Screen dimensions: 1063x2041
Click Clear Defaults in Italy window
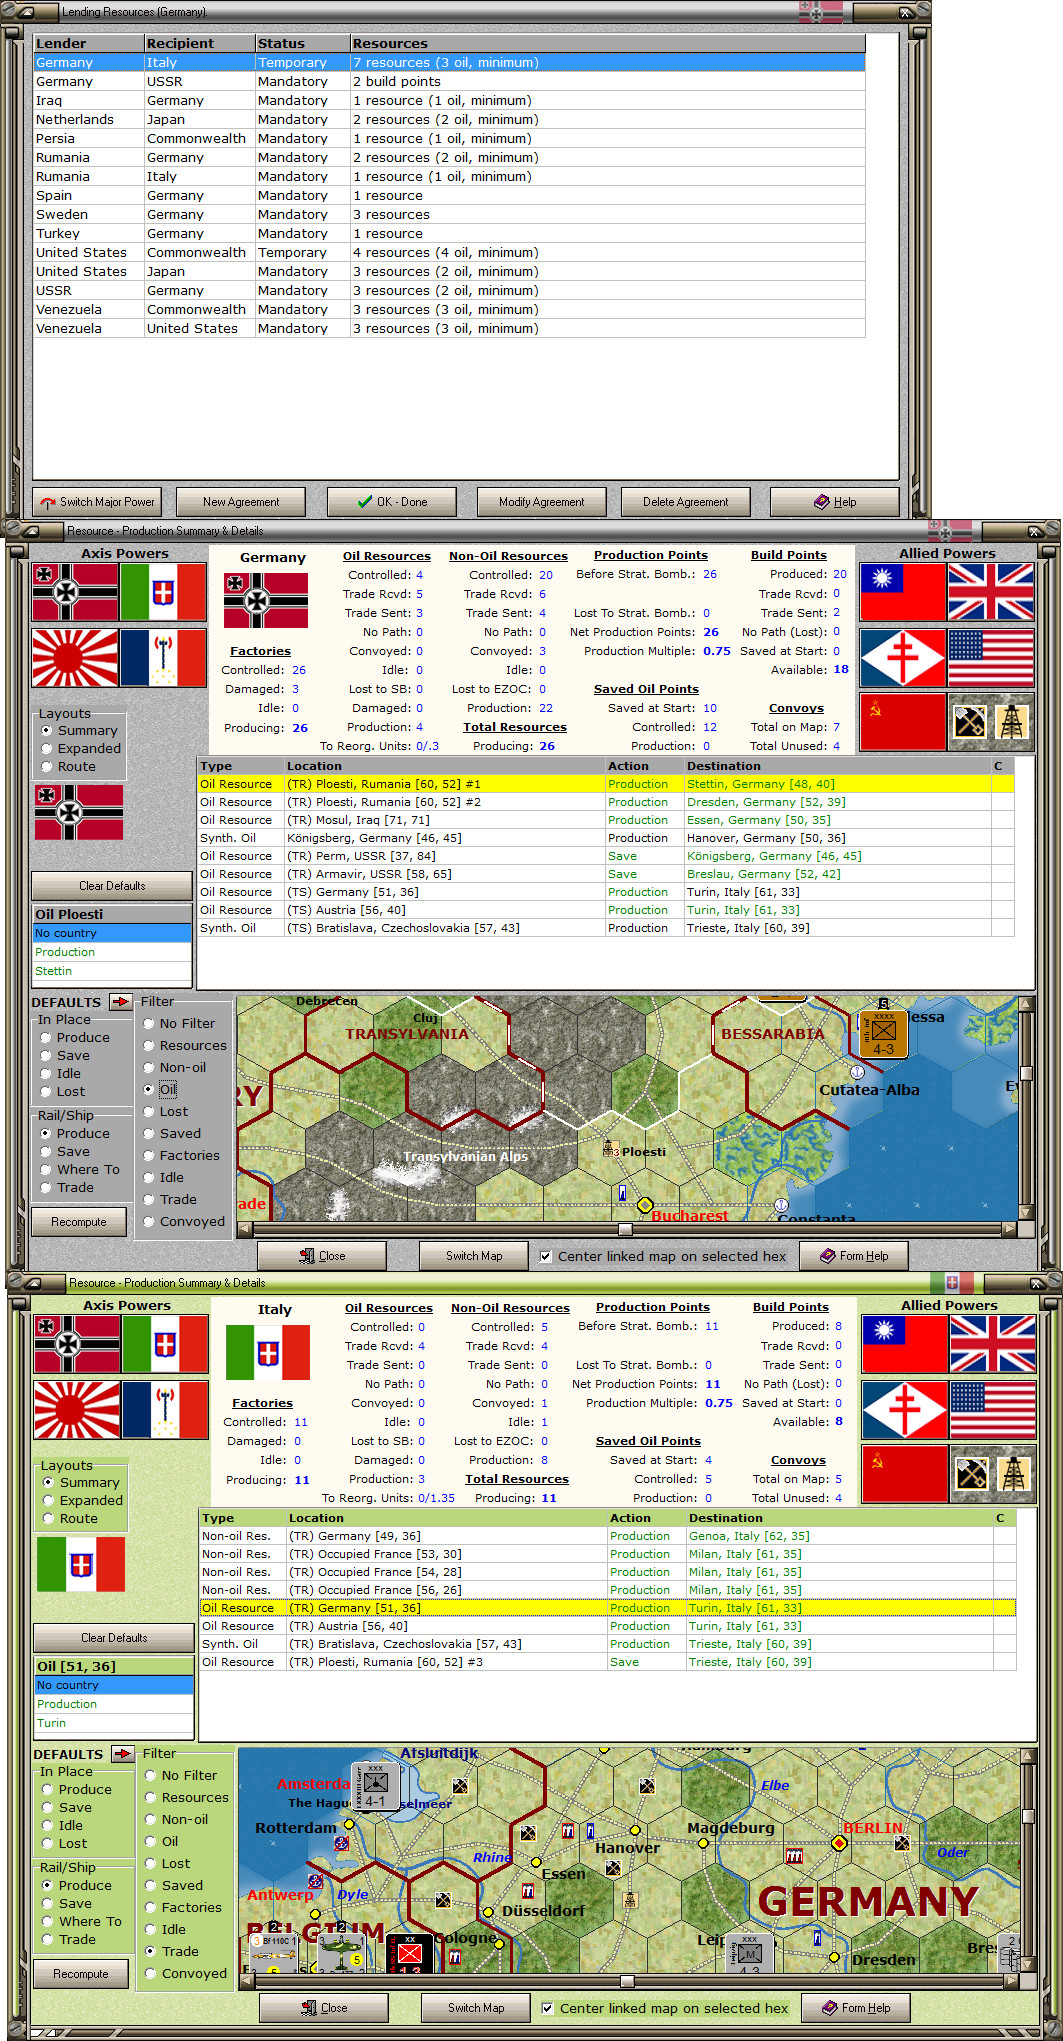(114, 1638)
